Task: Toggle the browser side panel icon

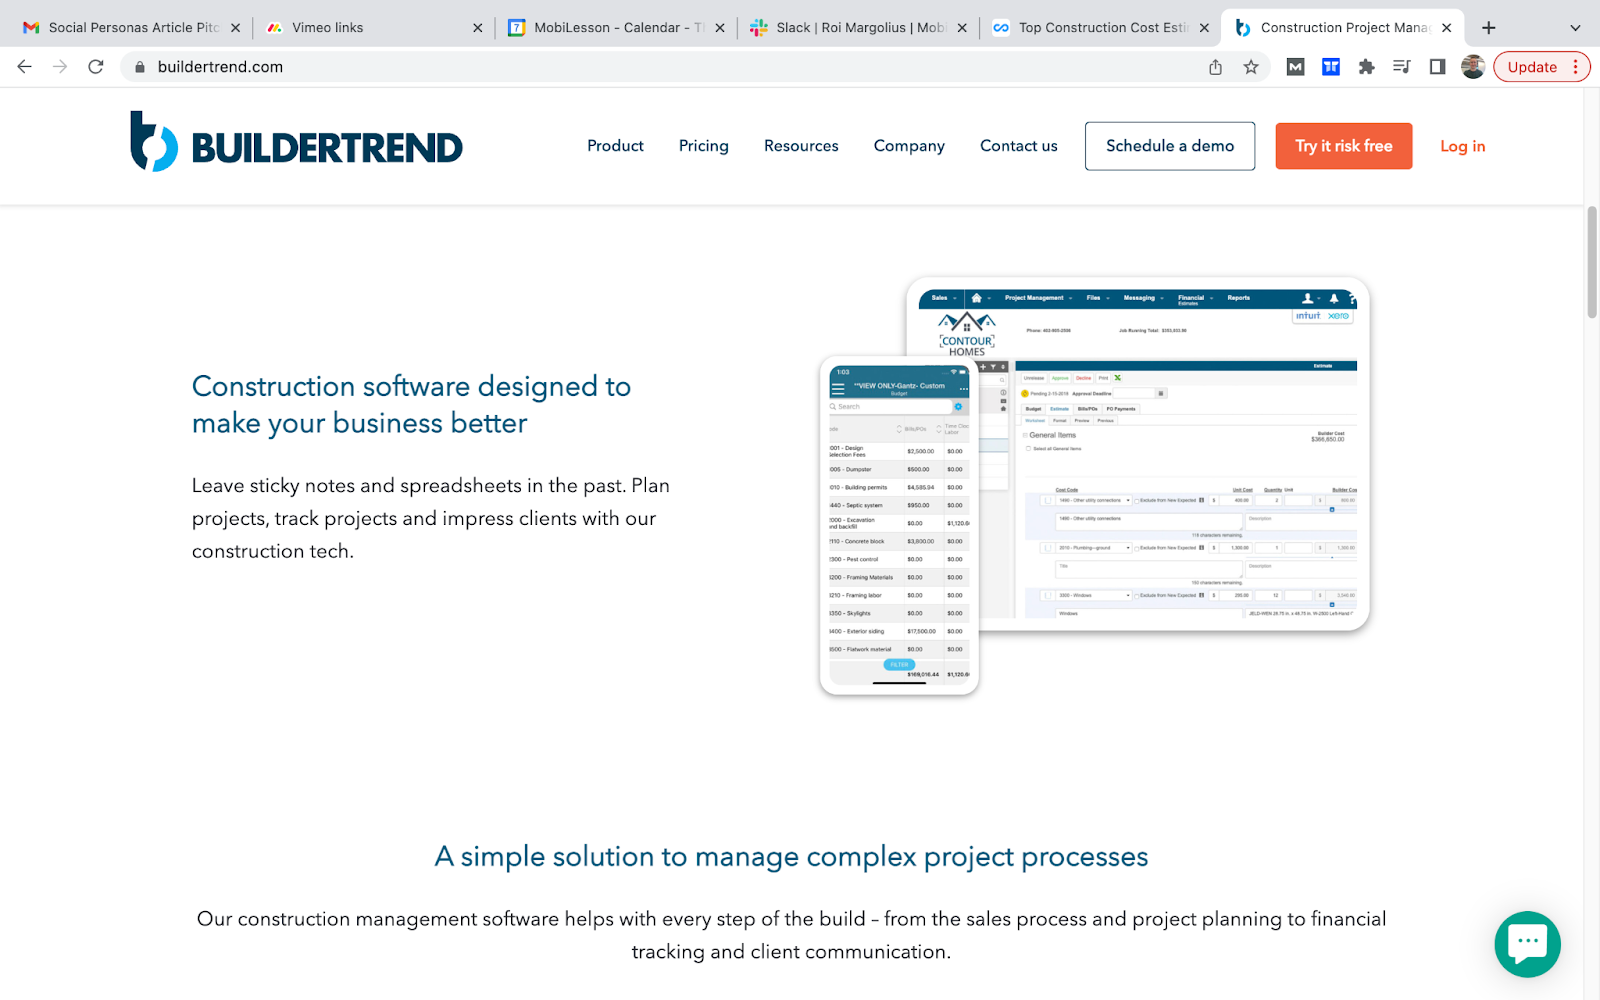Action: (x=1437, y=67)
